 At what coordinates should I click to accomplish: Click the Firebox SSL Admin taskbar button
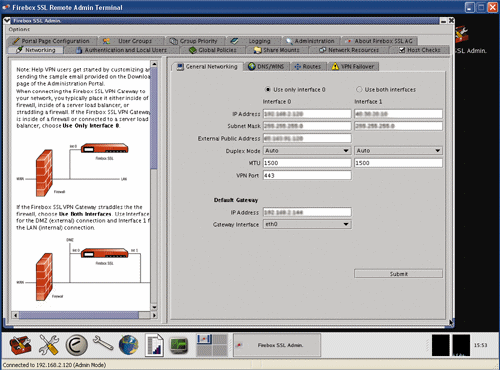pos(277,345)
